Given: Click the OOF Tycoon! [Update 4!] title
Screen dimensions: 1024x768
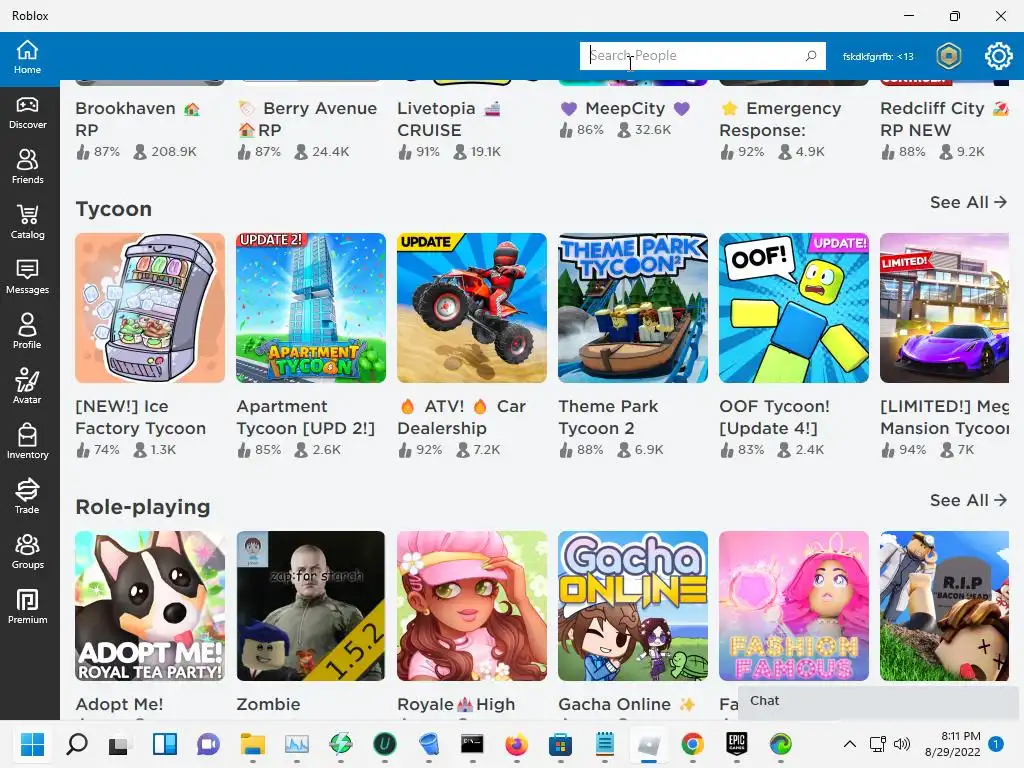Looking at the screenshot, I should [775, 417].
